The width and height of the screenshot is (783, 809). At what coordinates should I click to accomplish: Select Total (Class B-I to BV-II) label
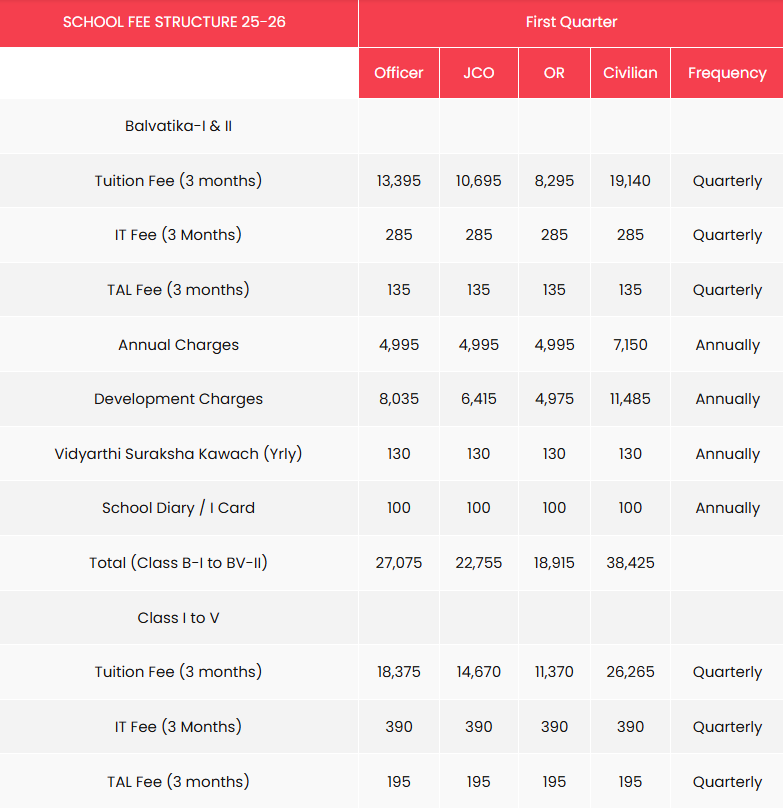(x=179, y=563)
